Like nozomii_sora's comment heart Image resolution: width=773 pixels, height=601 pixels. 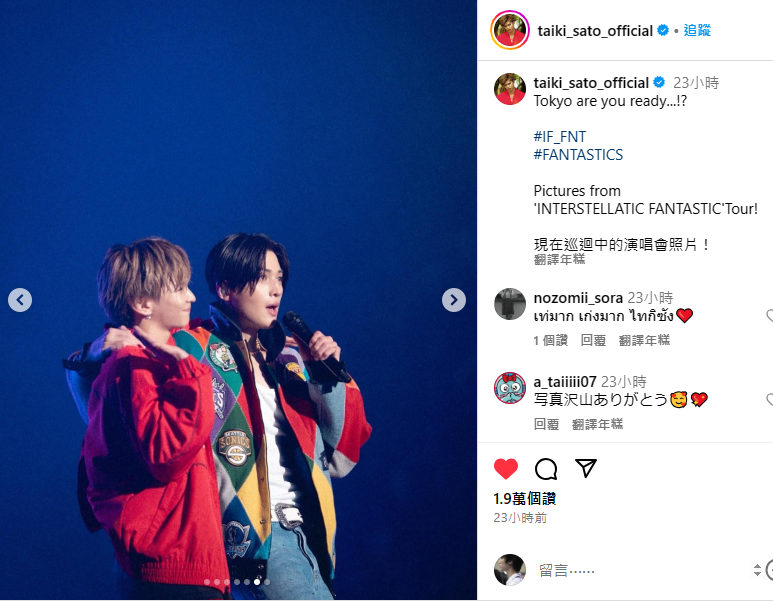tap(770, 316)
